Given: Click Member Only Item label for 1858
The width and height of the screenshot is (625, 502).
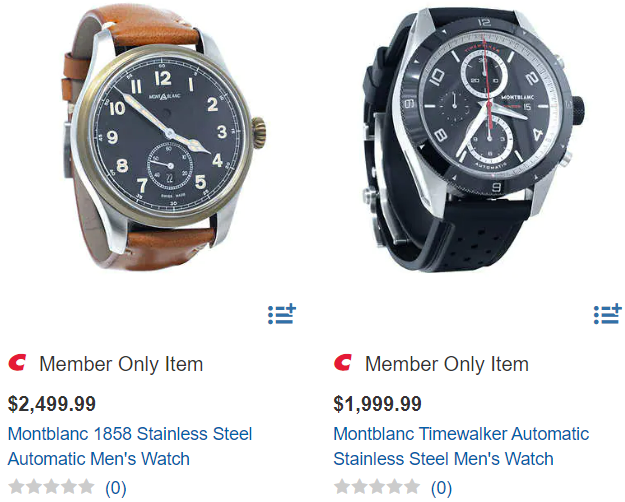Looking at the screenshot, I should [121, 364].
